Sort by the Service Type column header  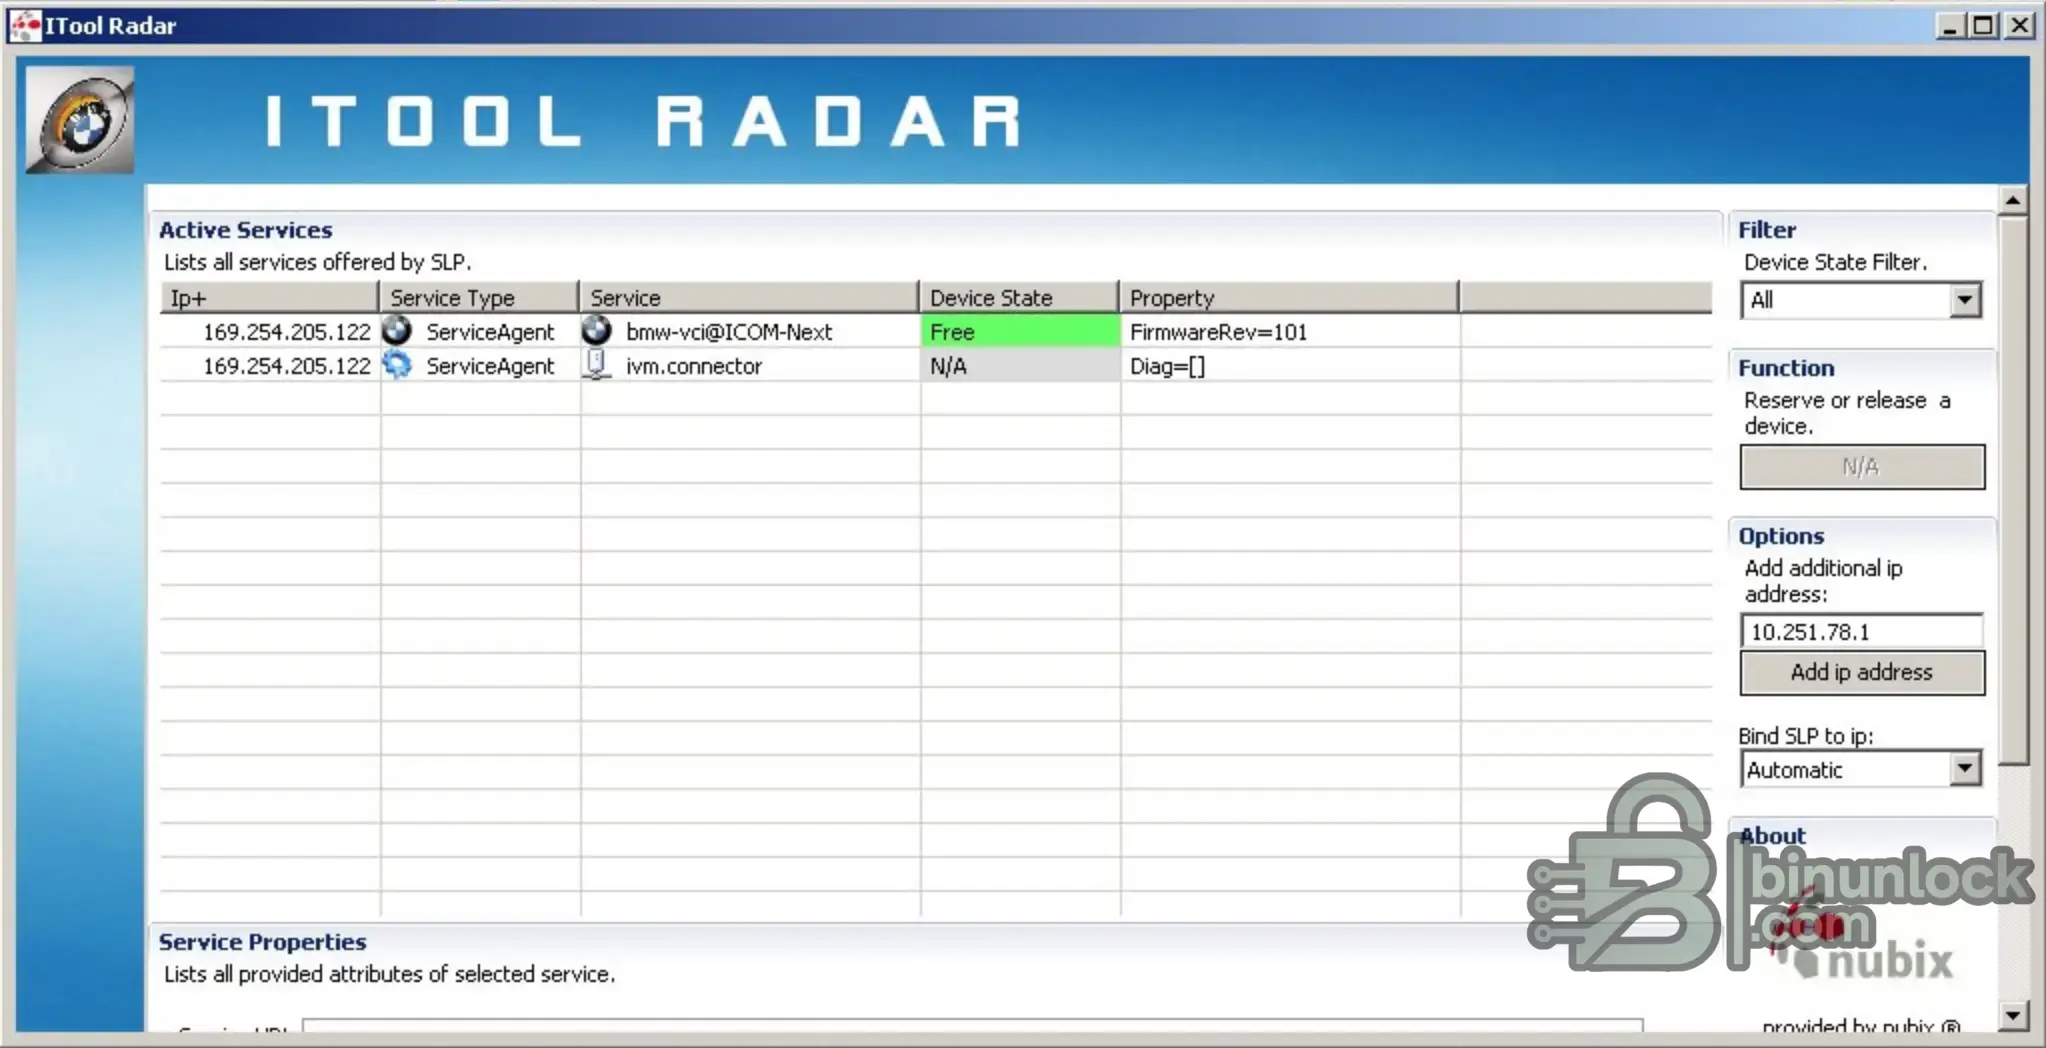pos(479,297)
